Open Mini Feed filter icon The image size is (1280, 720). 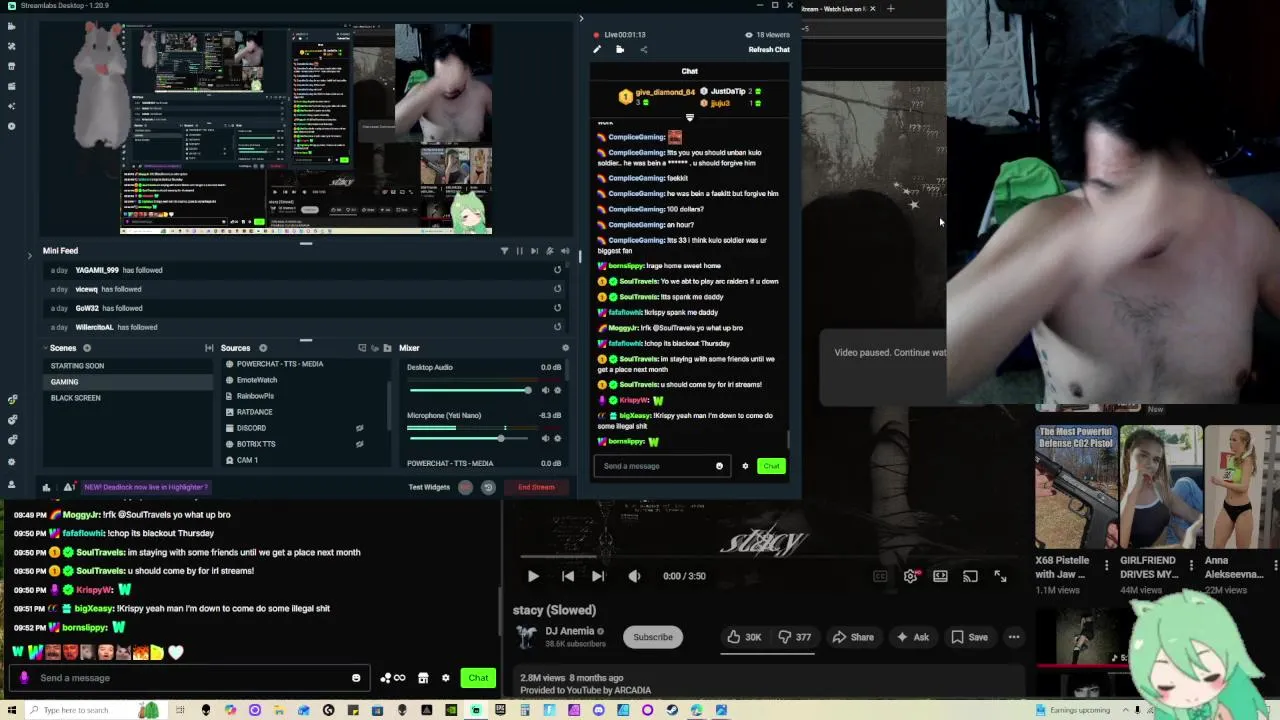[x=504, y=251]
